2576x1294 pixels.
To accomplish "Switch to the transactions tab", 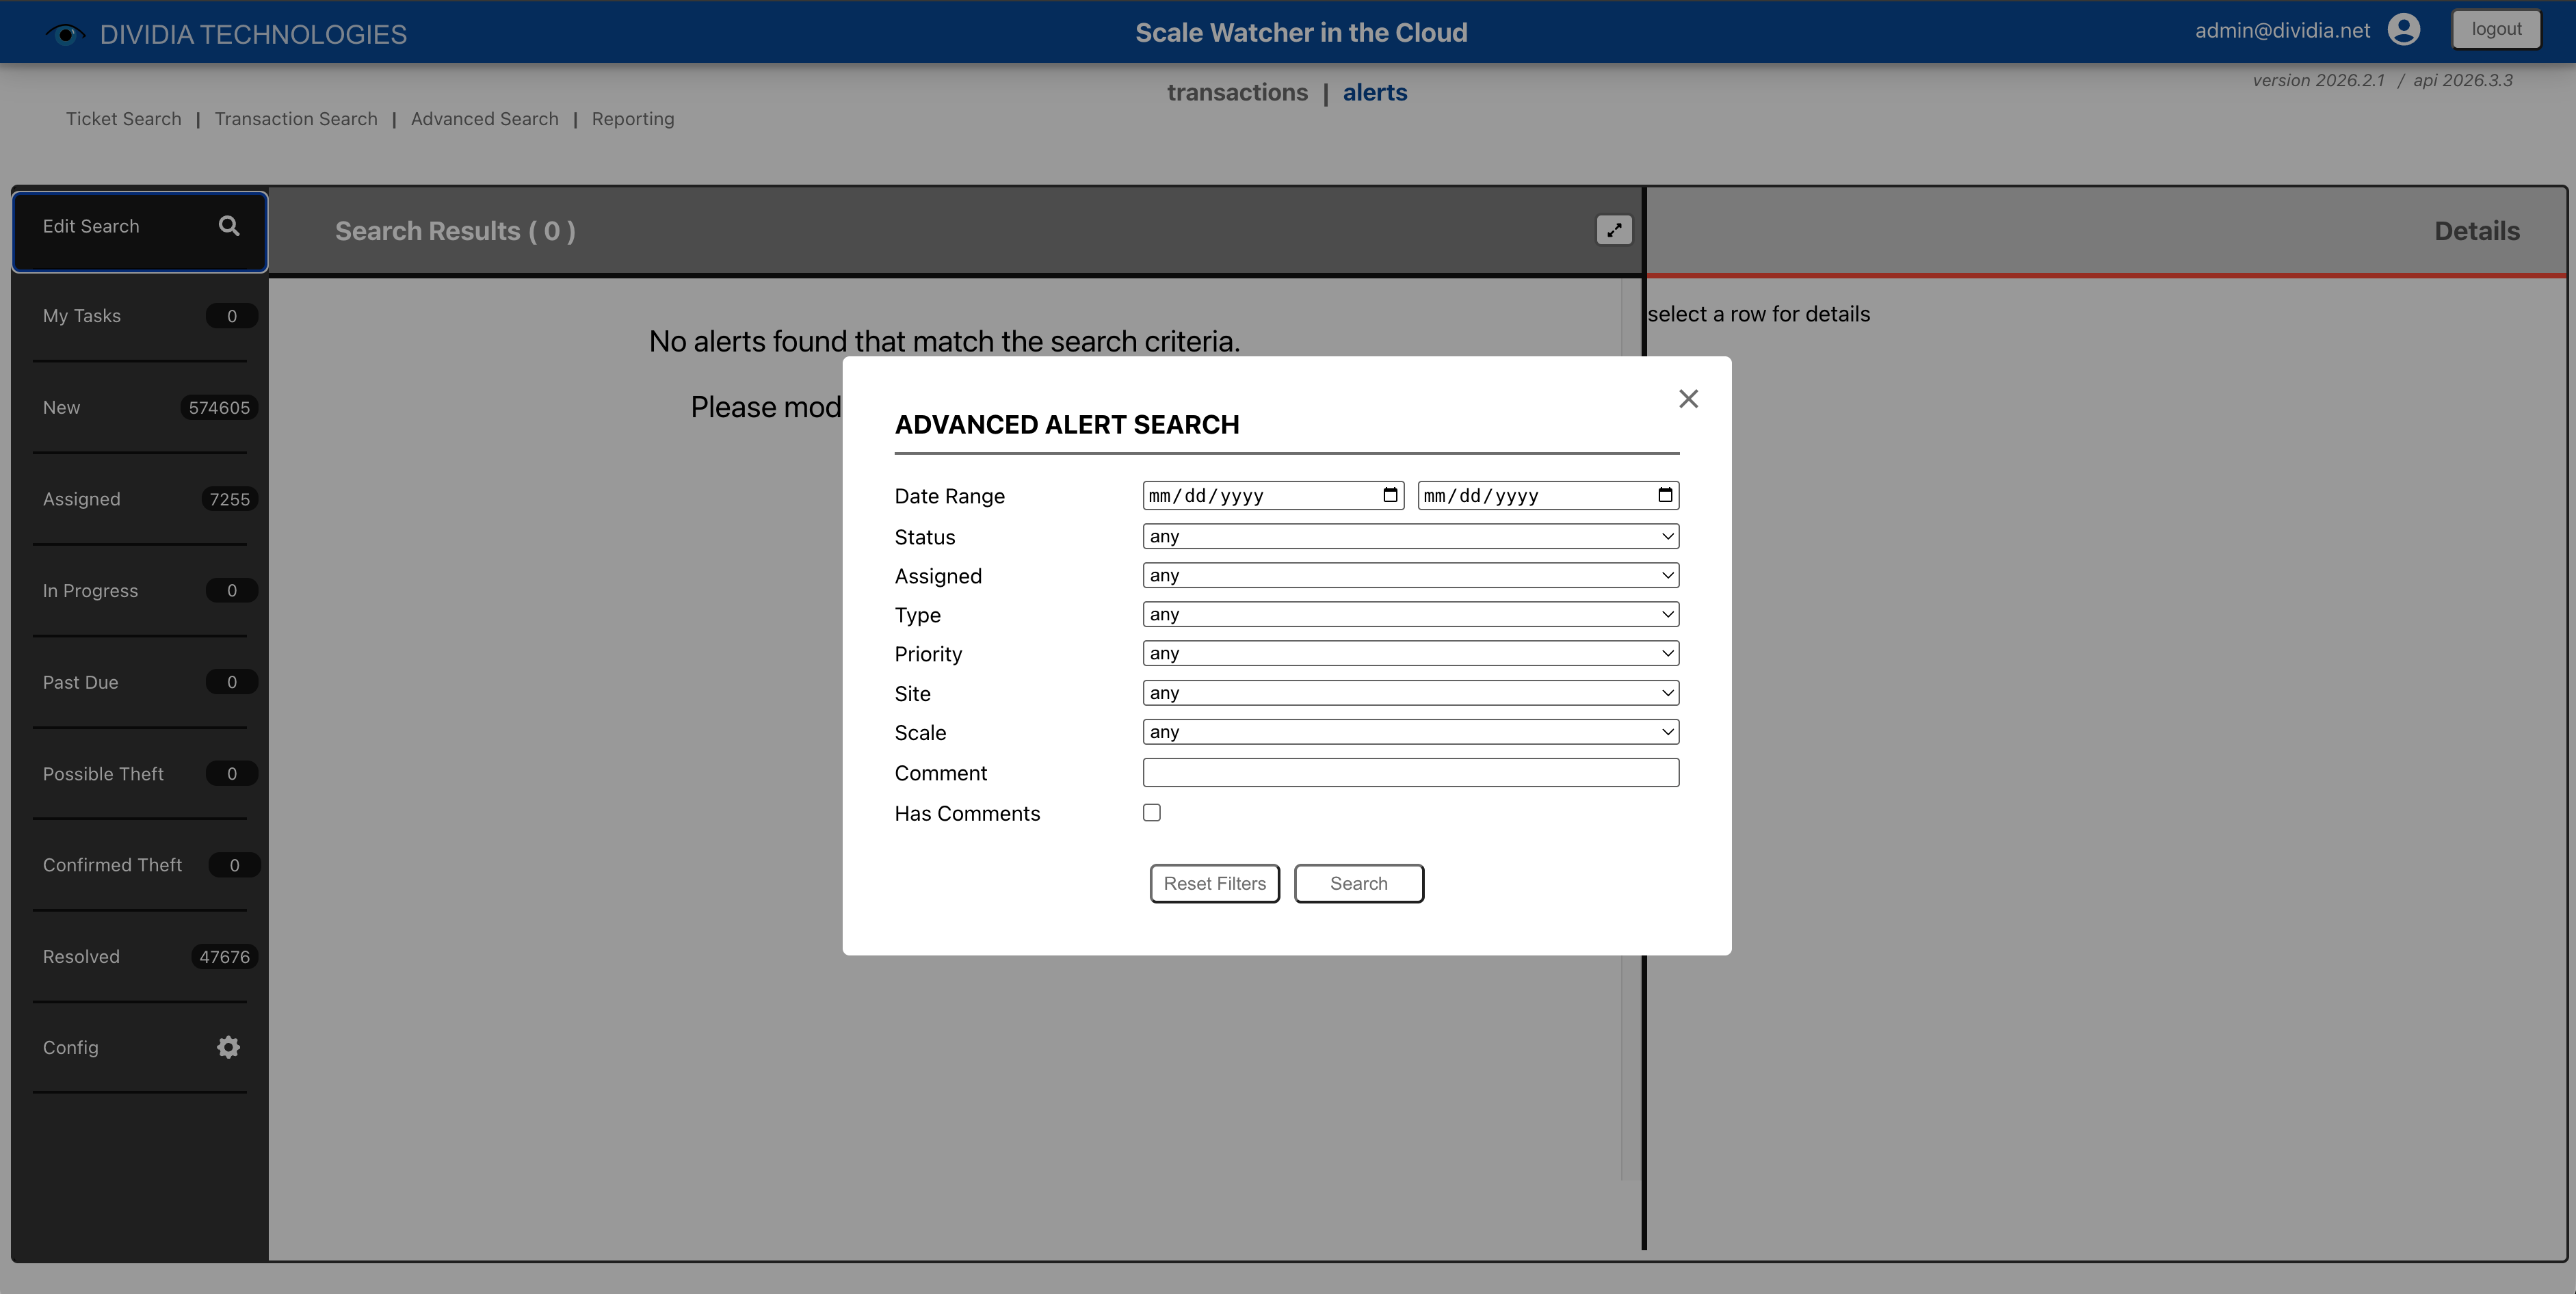I will pos(1238,92).
